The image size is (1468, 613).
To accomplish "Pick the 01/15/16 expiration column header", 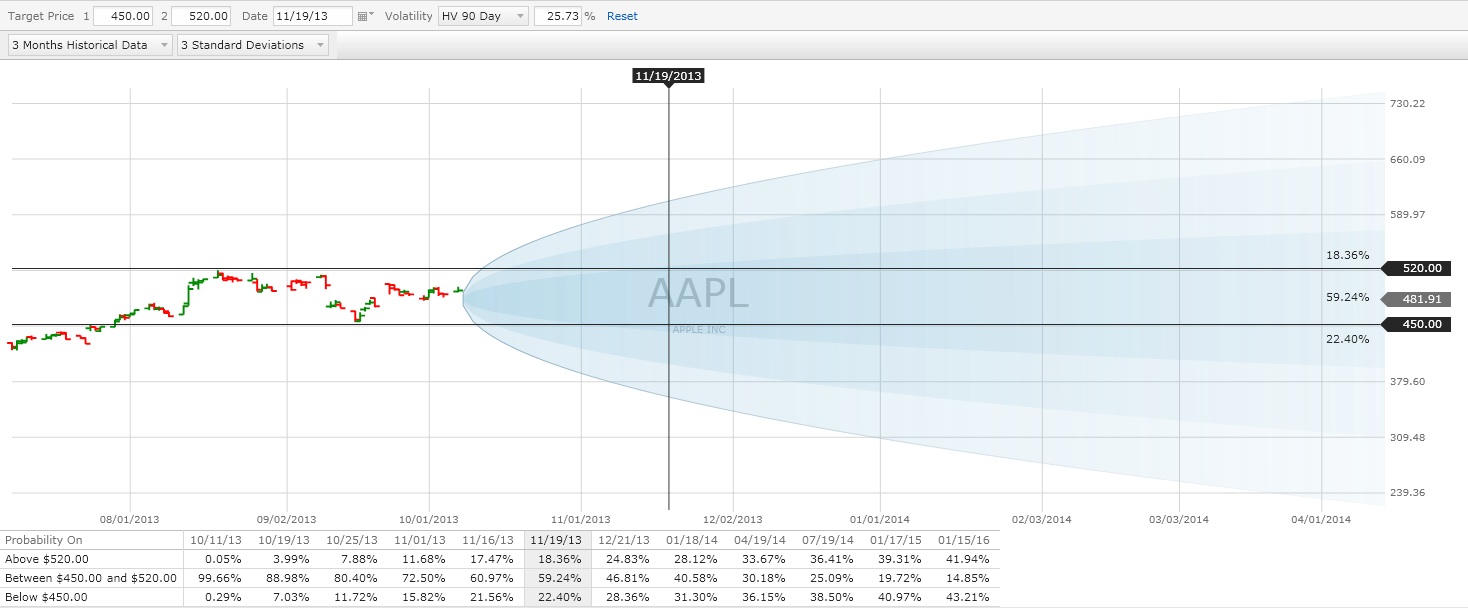I will click(x=965, y=540).
